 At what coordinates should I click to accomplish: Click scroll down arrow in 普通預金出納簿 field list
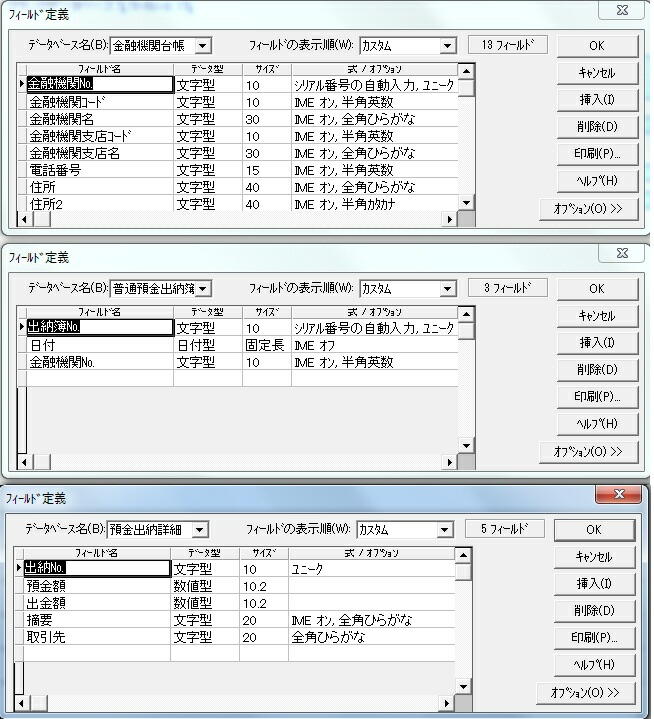coord(466,446)
